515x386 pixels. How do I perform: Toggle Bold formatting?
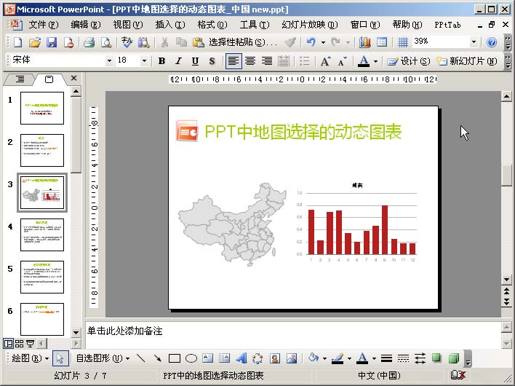162,61
